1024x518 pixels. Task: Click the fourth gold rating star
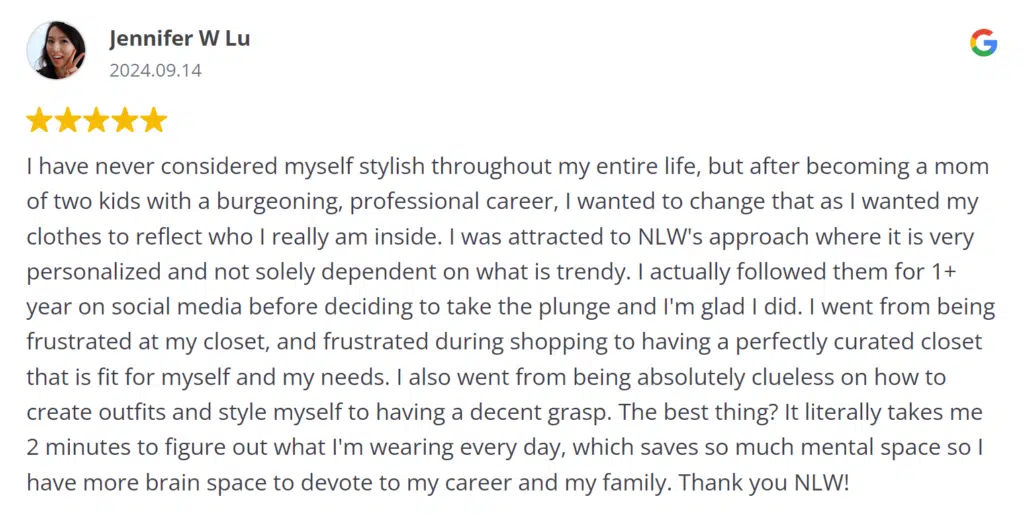[125, 120]
